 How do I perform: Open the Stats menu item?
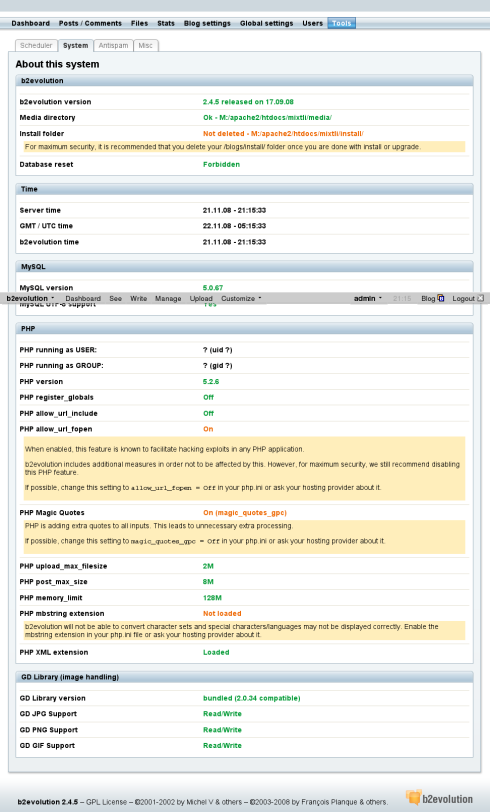(166, 23)
